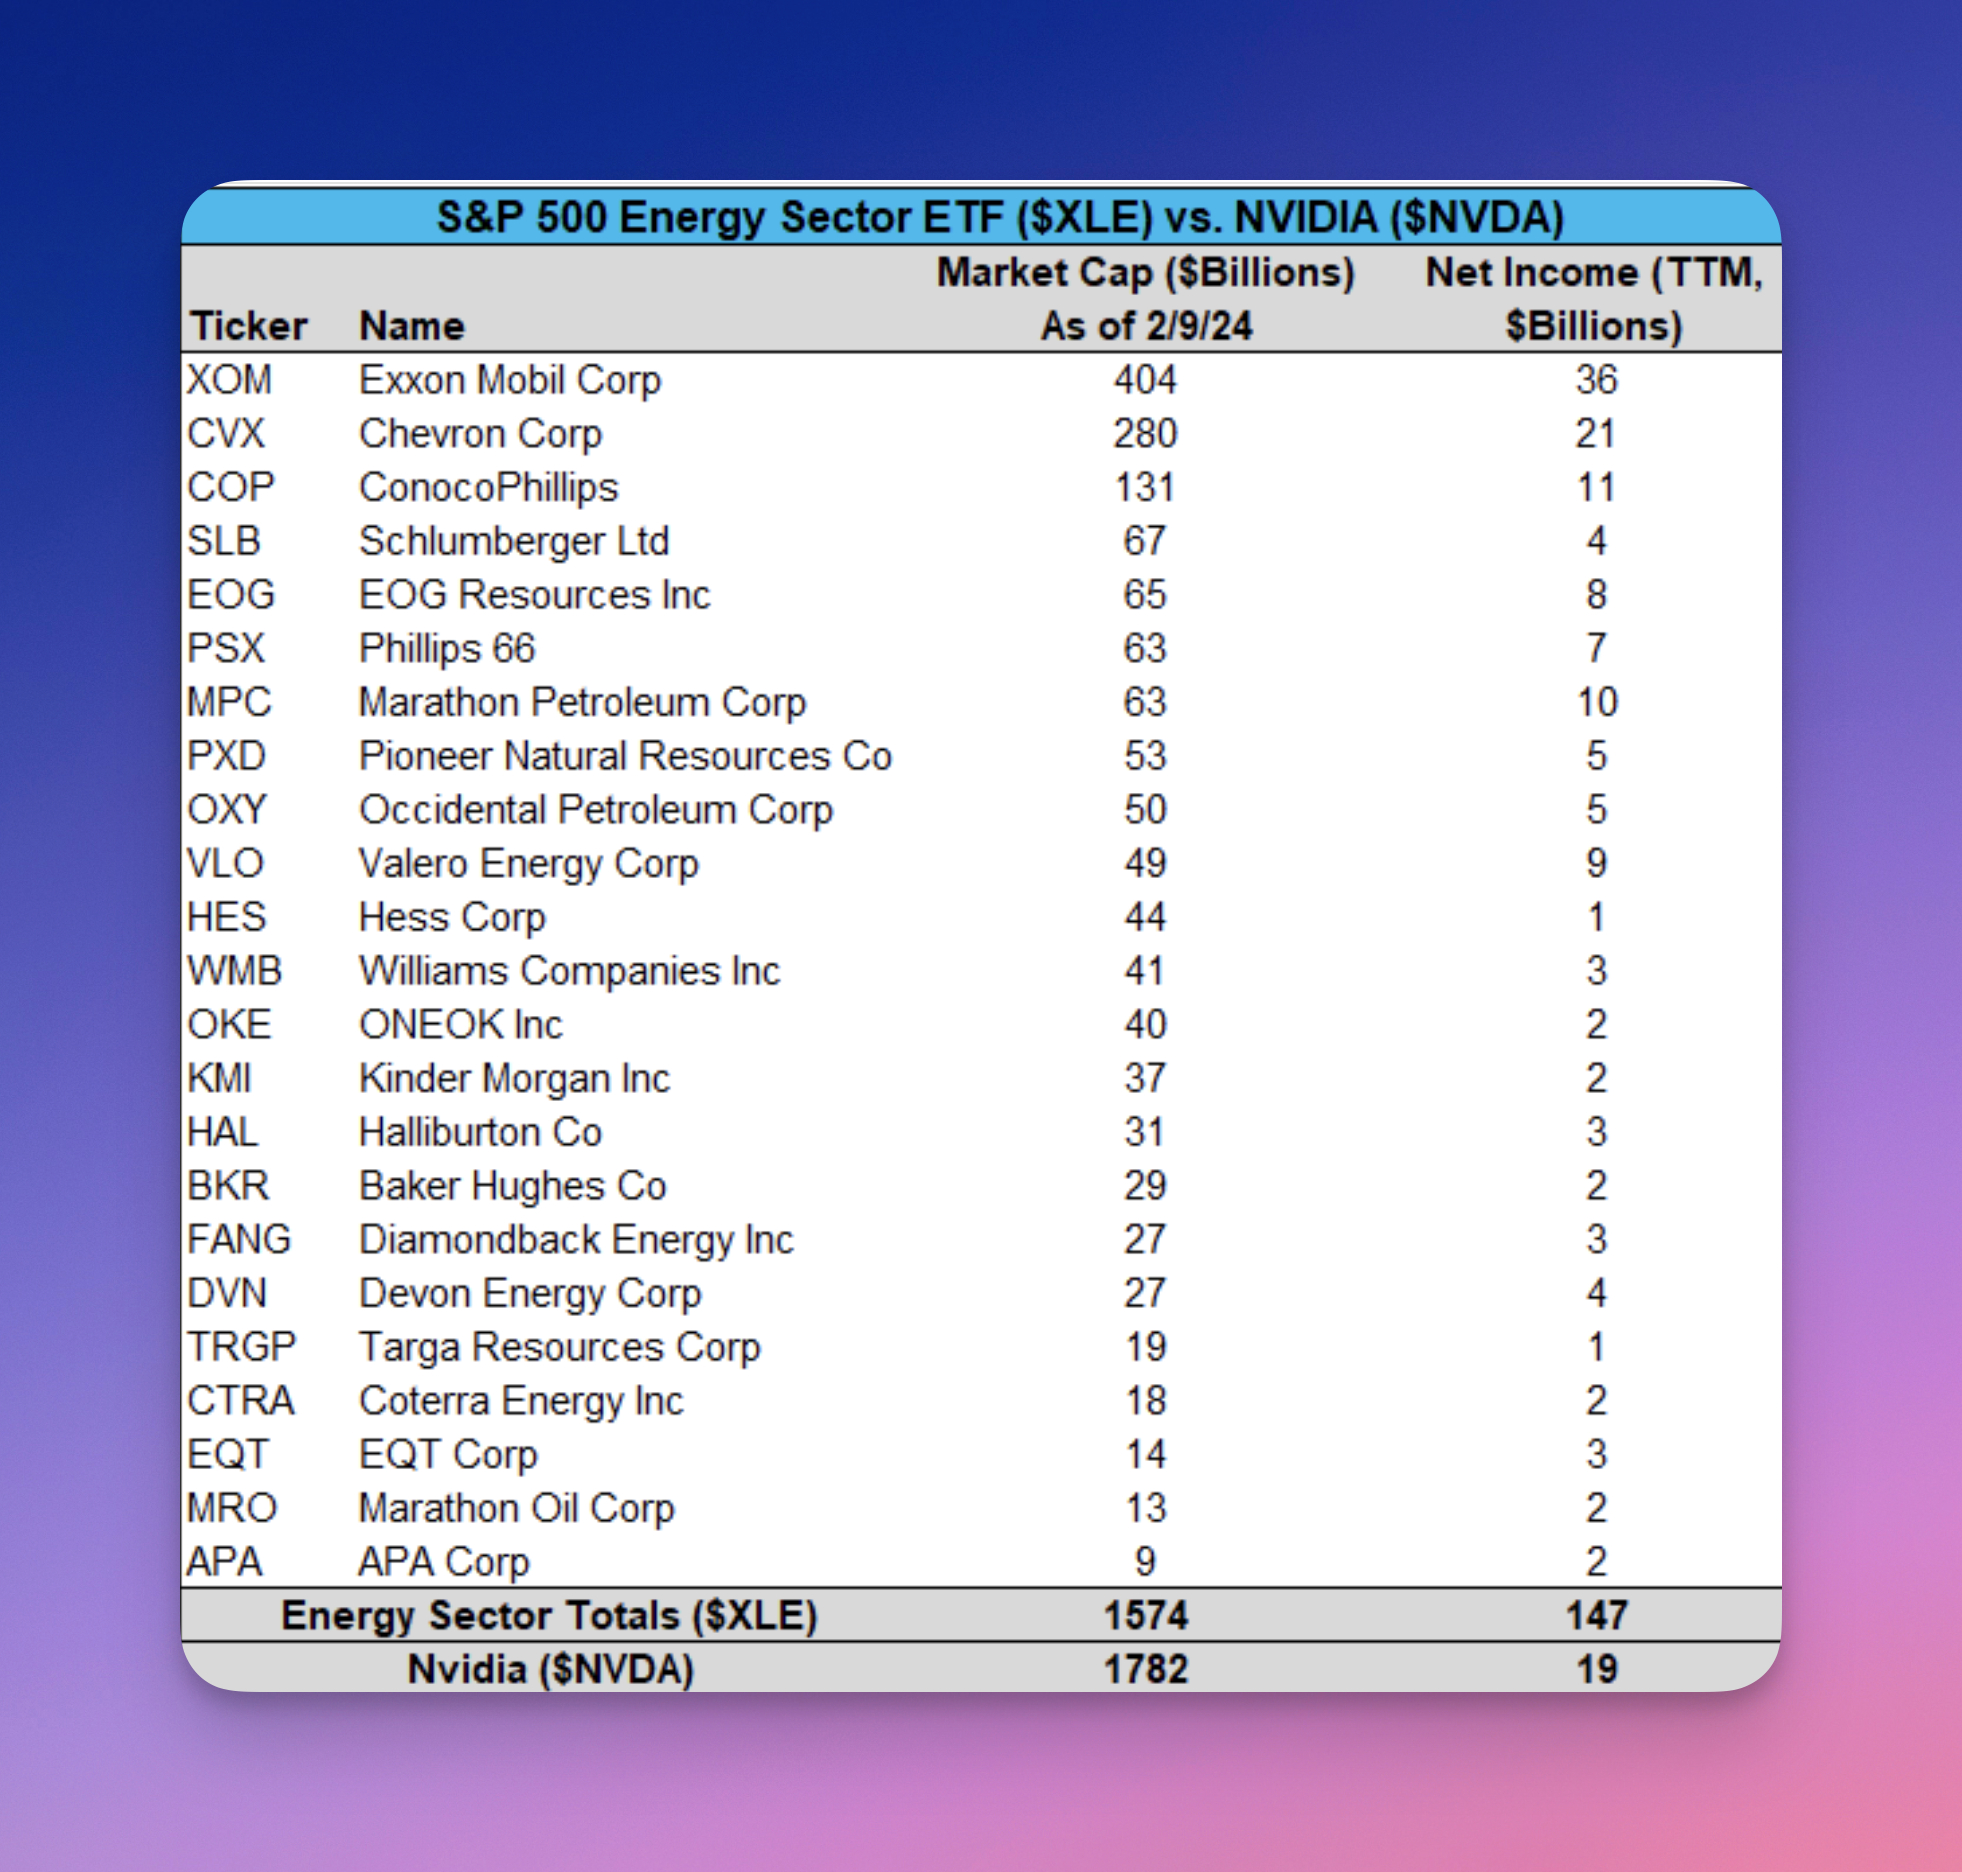This screenshot has height=1872, width=1962.
Task: Click Halliburton Co name cell
Action: pos(481,1133)
